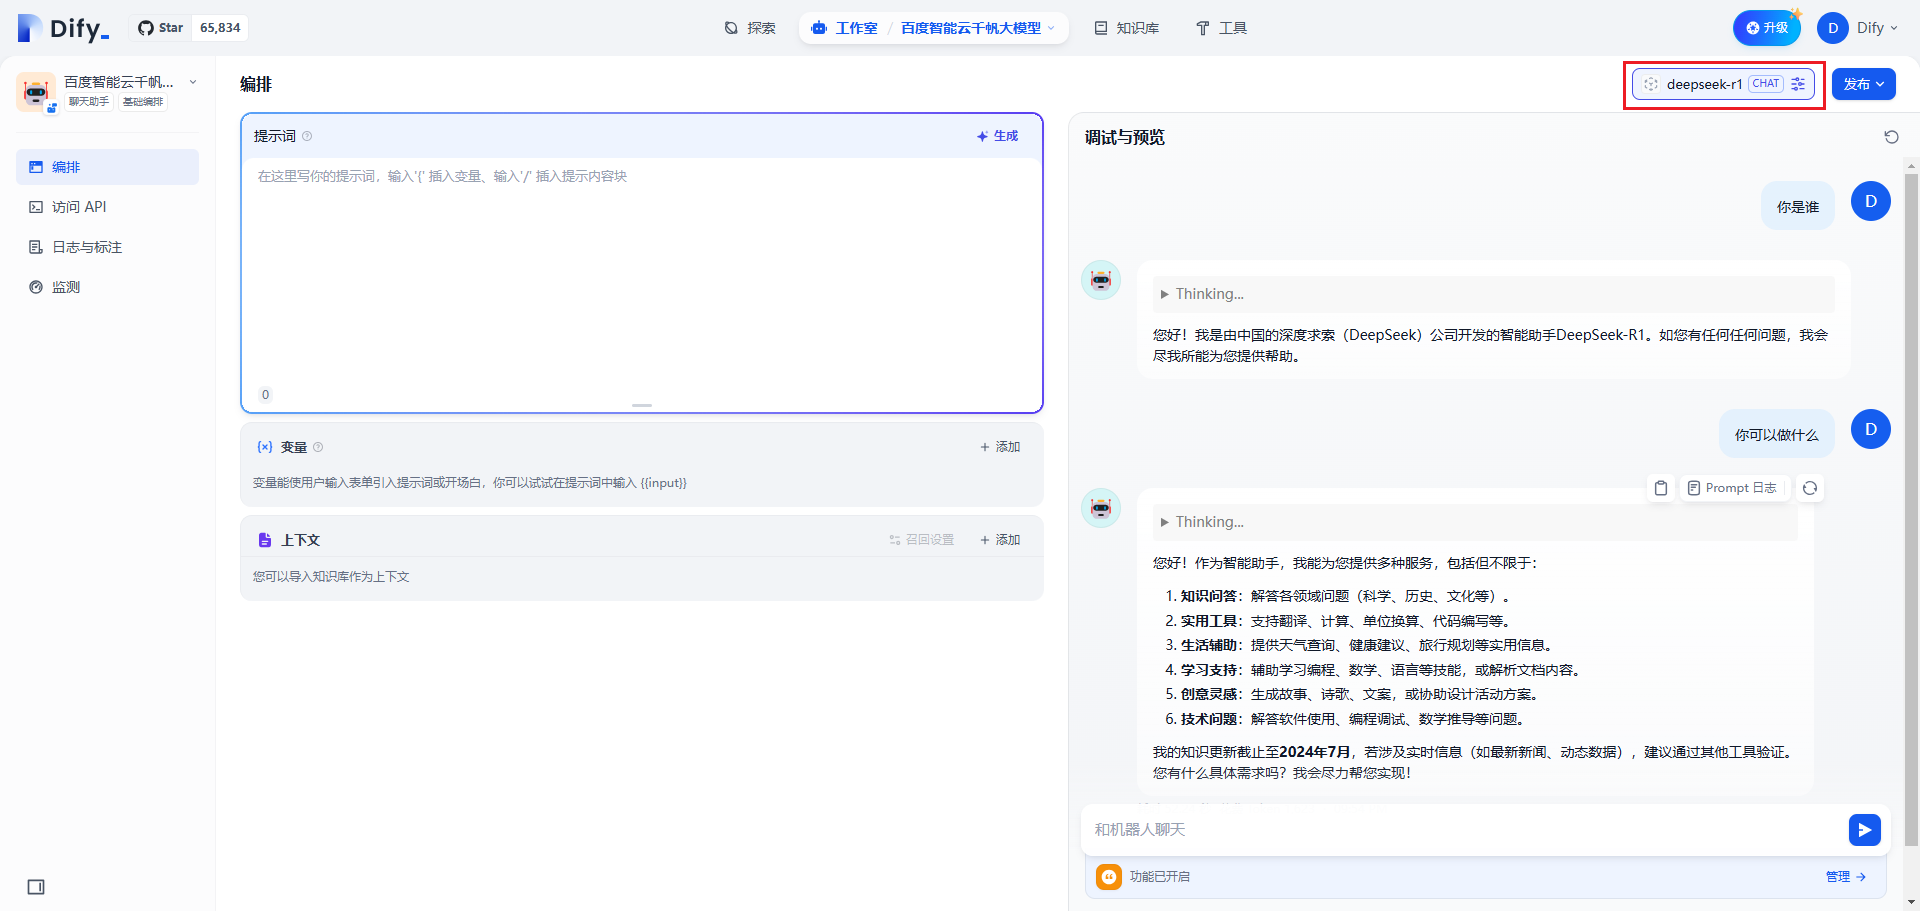Screen dimensions: 1920x911
Task: Expand the app name dropdown chevron
Action: [193, 82]
